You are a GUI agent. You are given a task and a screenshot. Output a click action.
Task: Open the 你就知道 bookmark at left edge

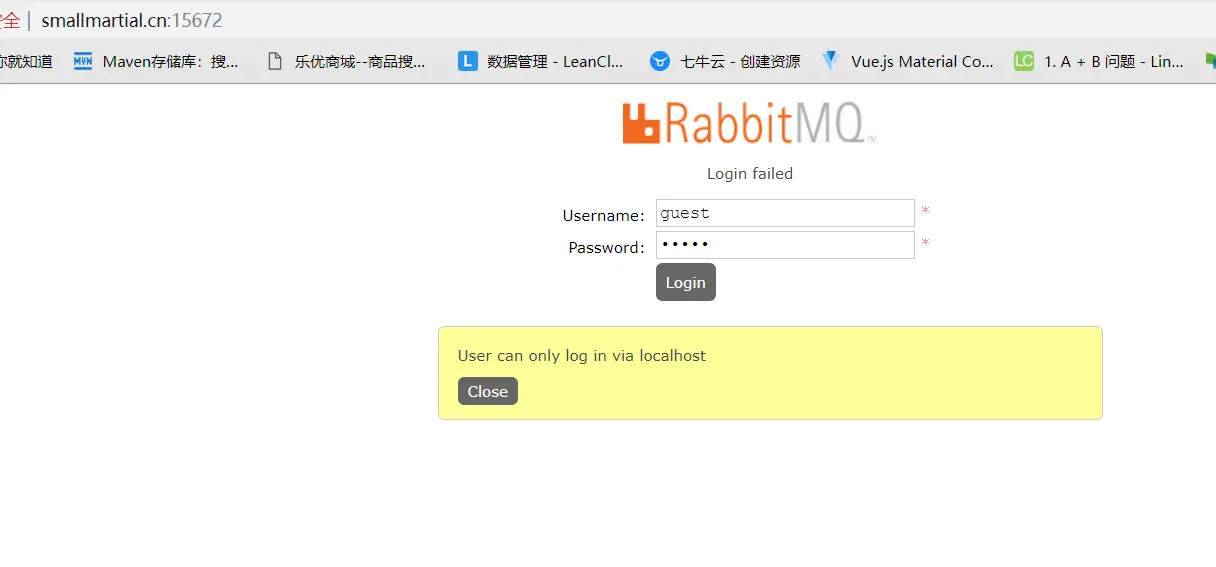(x=26, y=61)
